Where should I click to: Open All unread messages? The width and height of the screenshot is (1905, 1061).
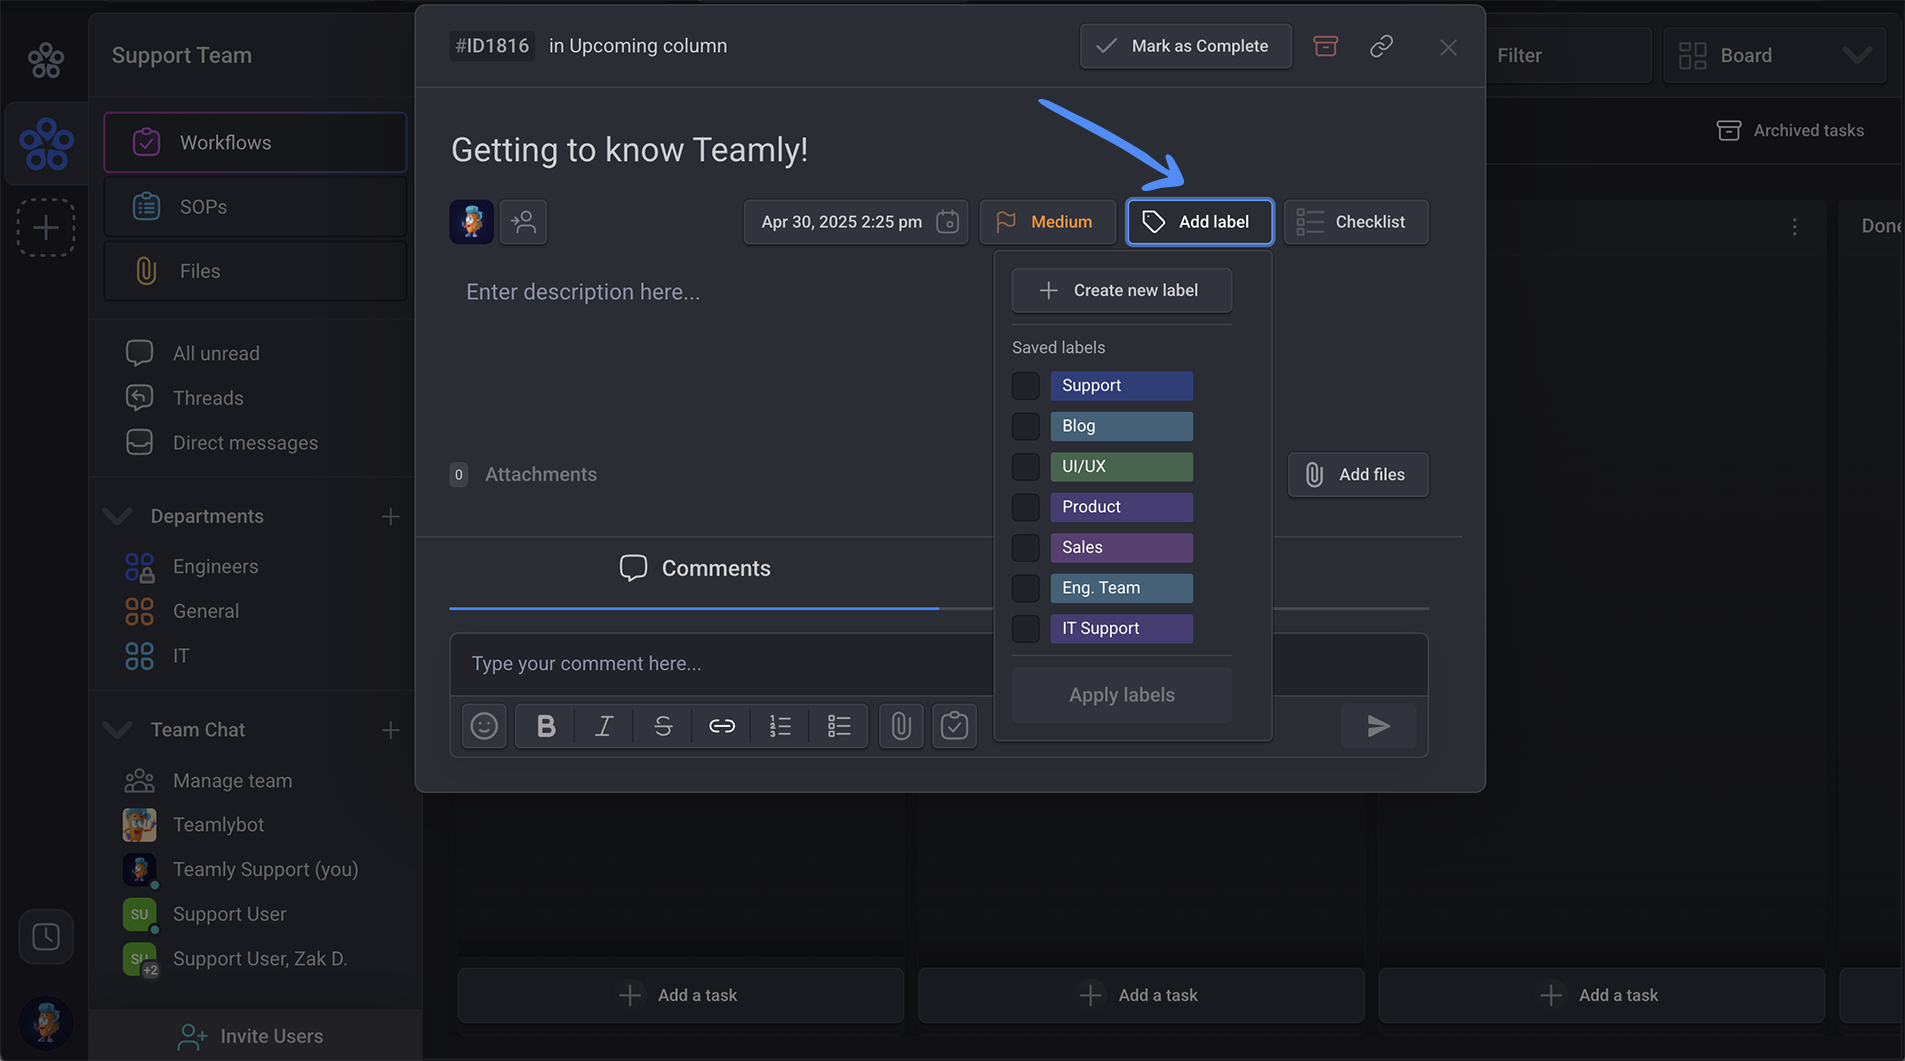(x=192, y=353)
